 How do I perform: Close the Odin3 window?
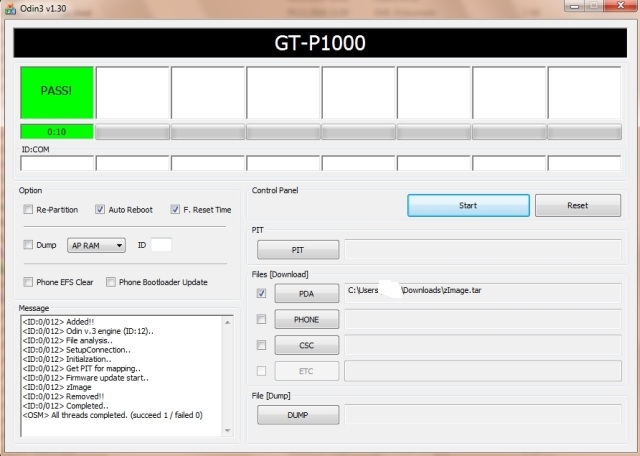tap(621, 5)
